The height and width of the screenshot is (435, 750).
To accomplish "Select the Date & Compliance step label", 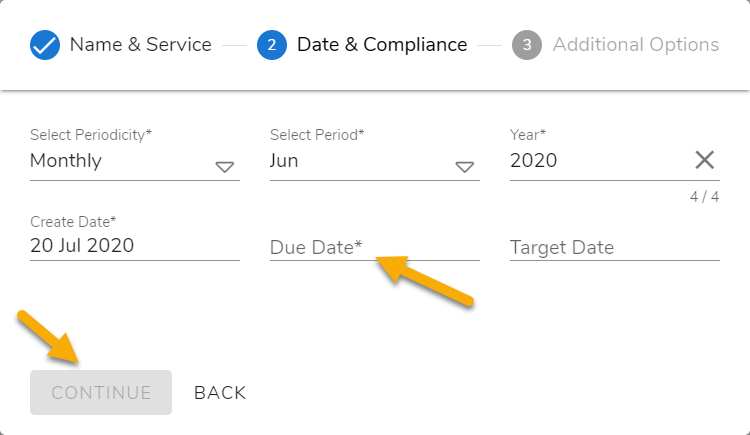I will (382, 45).
